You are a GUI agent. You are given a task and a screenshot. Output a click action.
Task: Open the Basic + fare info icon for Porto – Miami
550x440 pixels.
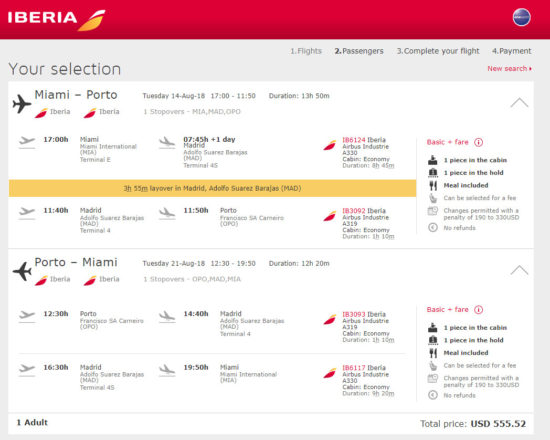coord(478,309)
